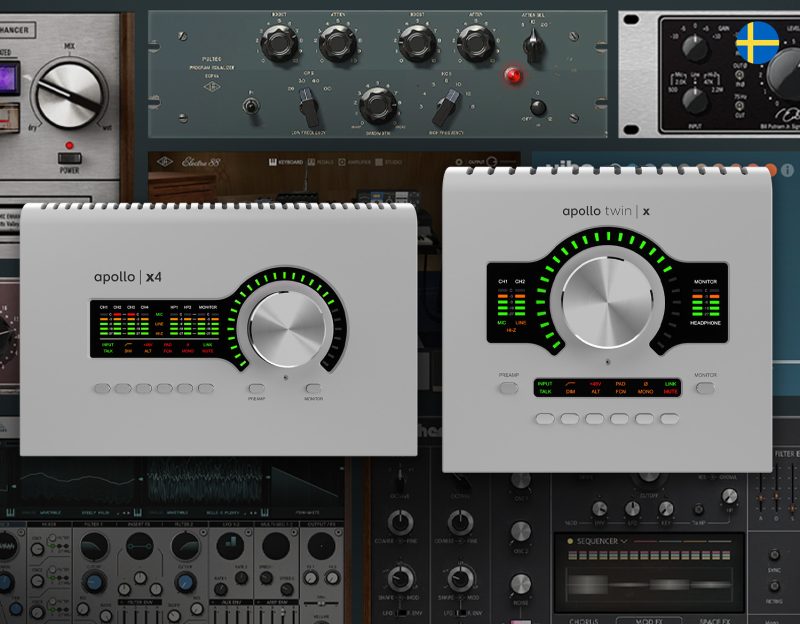Select the MOD FX tab
This screenshot has height=624, width=800.
[x=648, y=620]
